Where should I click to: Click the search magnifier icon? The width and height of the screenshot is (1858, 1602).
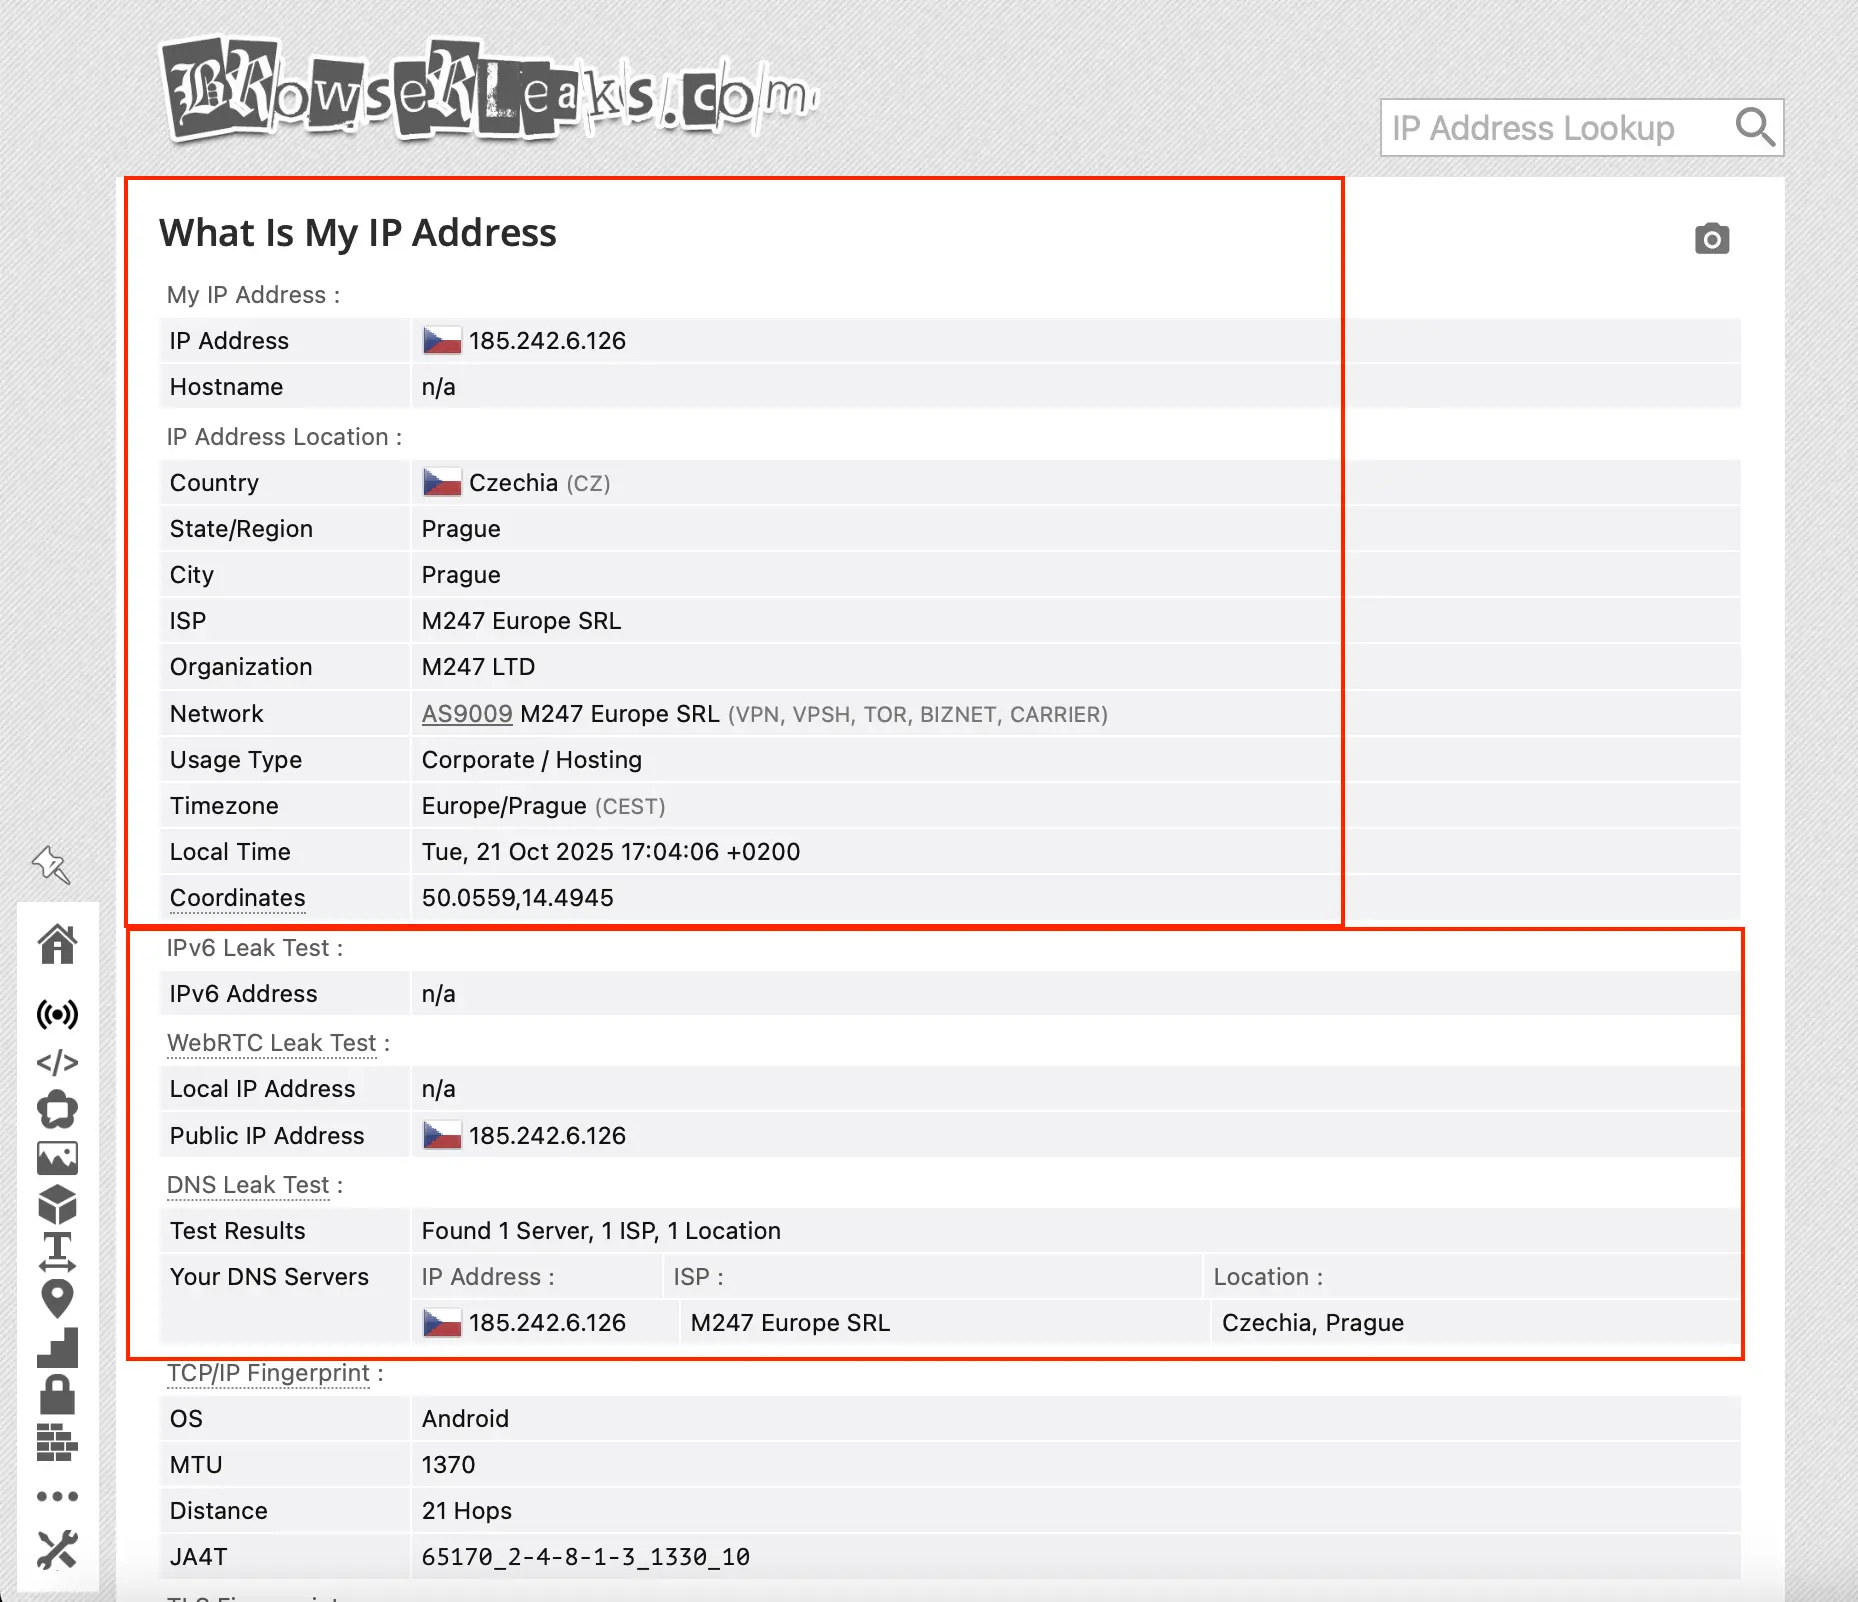[1754, 128]
